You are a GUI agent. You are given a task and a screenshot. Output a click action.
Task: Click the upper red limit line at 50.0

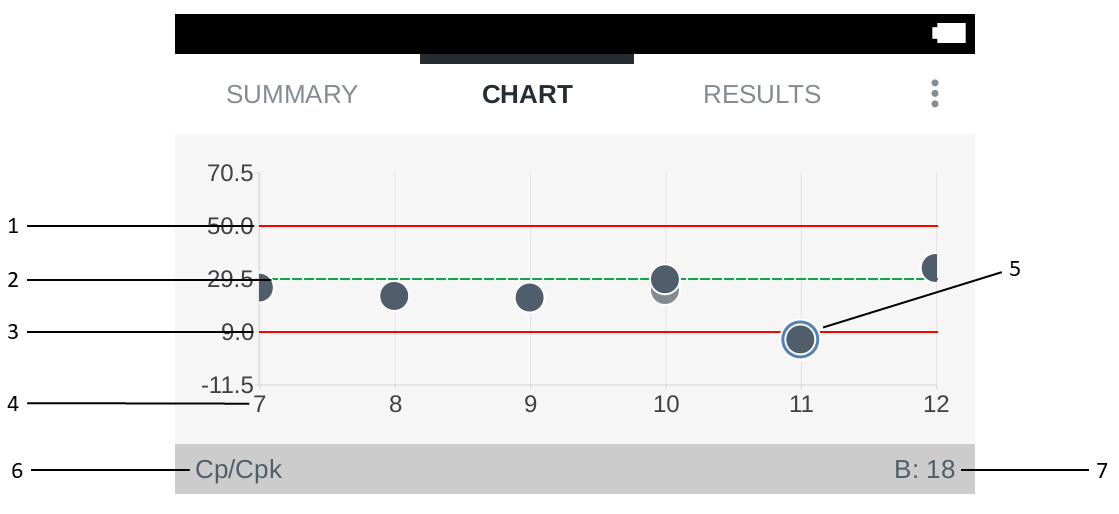click(x=600, y=226)
